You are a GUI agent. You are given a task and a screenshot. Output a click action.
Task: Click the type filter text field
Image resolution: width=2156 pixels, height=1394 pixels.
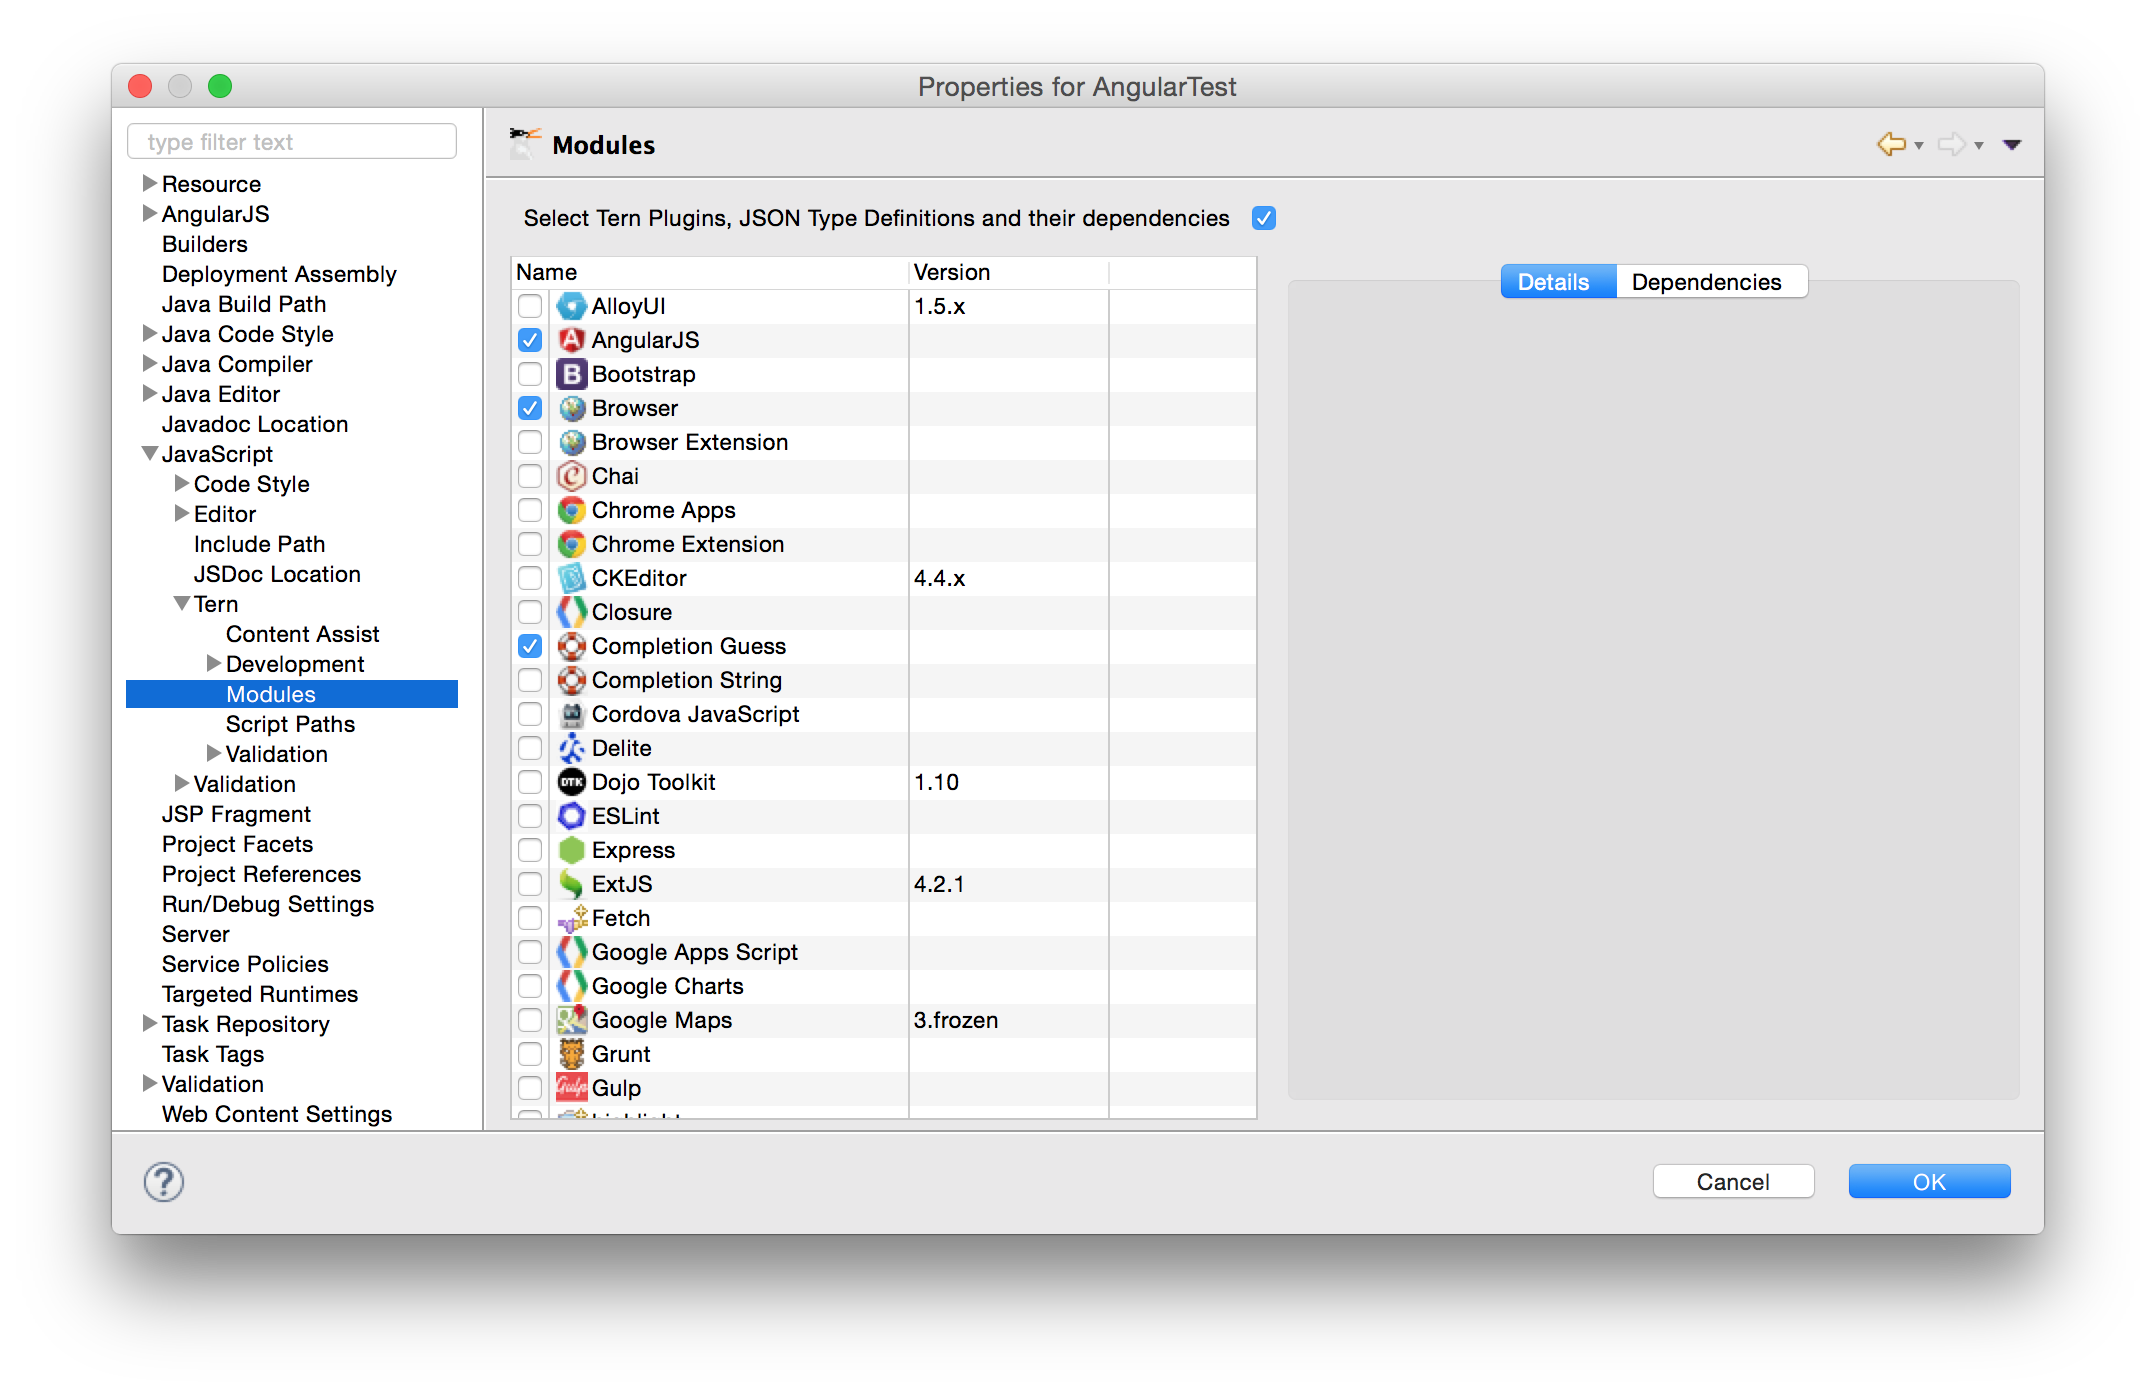(x=292, y=142)
